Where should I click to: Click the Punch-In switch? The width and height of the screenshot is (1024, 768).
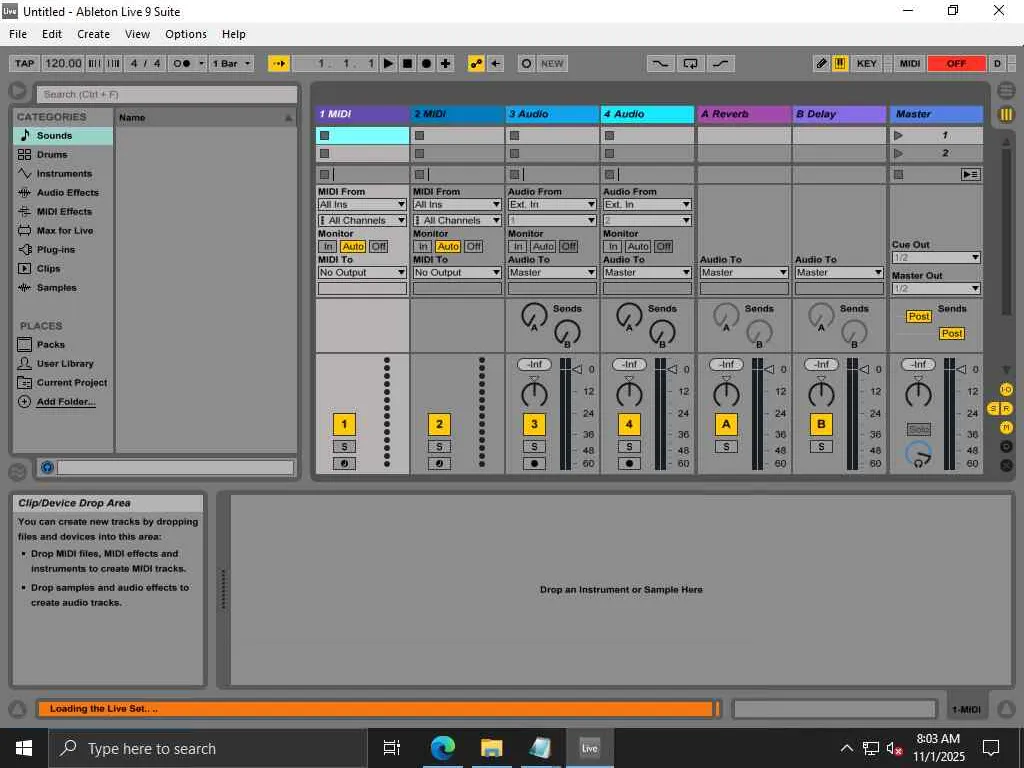point(660,63)
